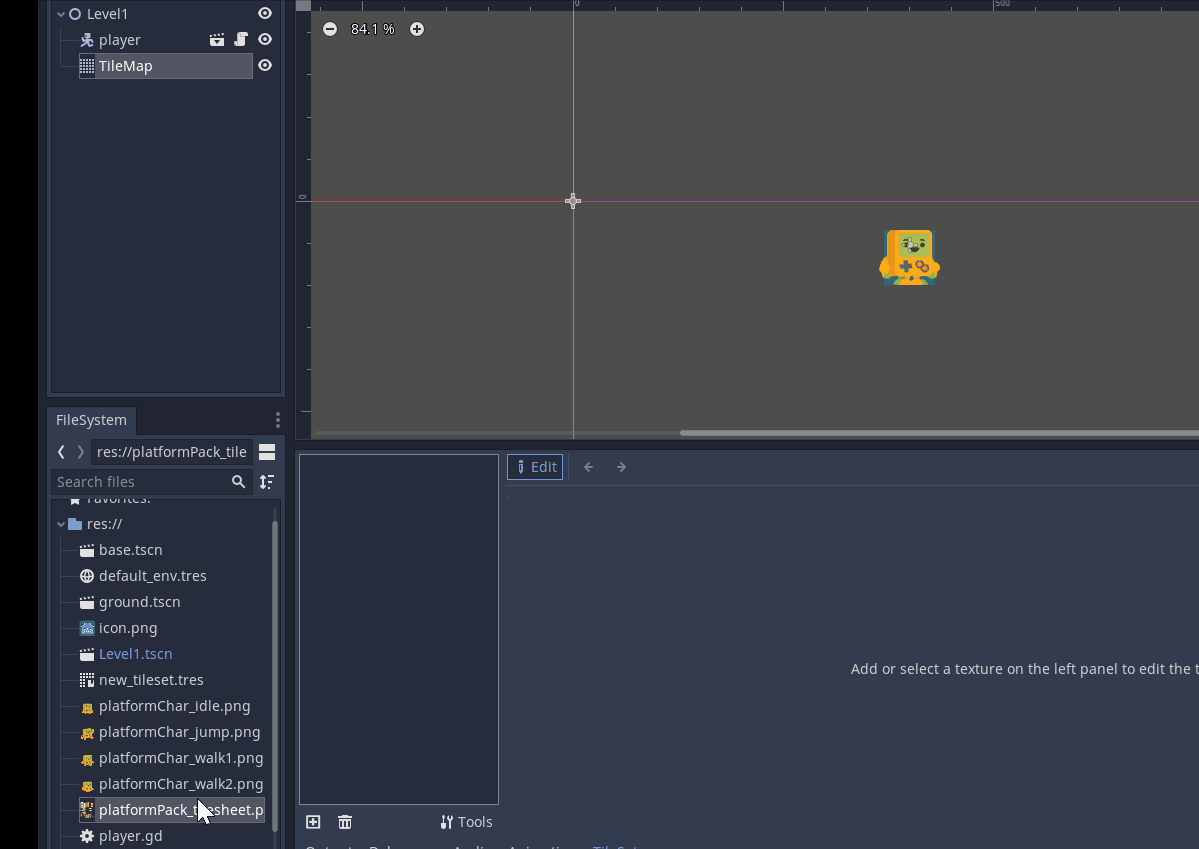Open the script attached to player
The width and height of the screenshot is (1199, 849).
[x=241, y=39]
